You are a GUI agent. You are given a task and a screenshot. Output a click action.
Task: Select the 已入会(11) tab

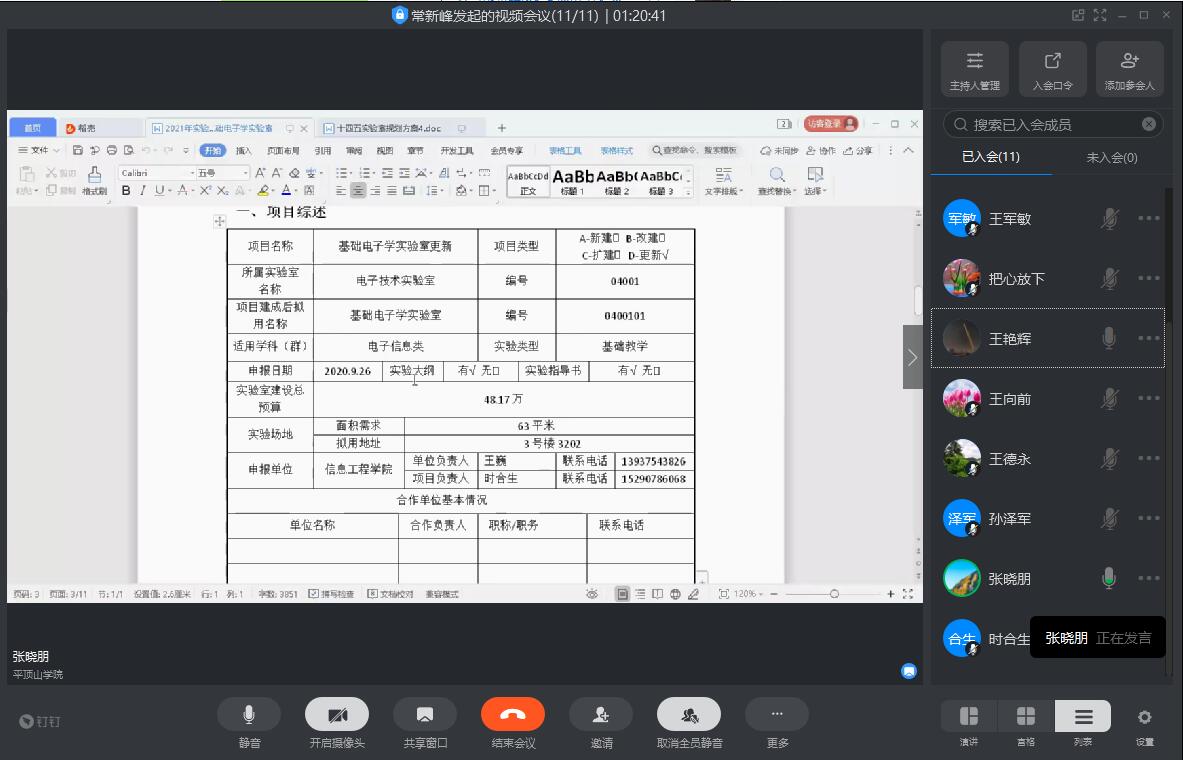tap(991, 157)
